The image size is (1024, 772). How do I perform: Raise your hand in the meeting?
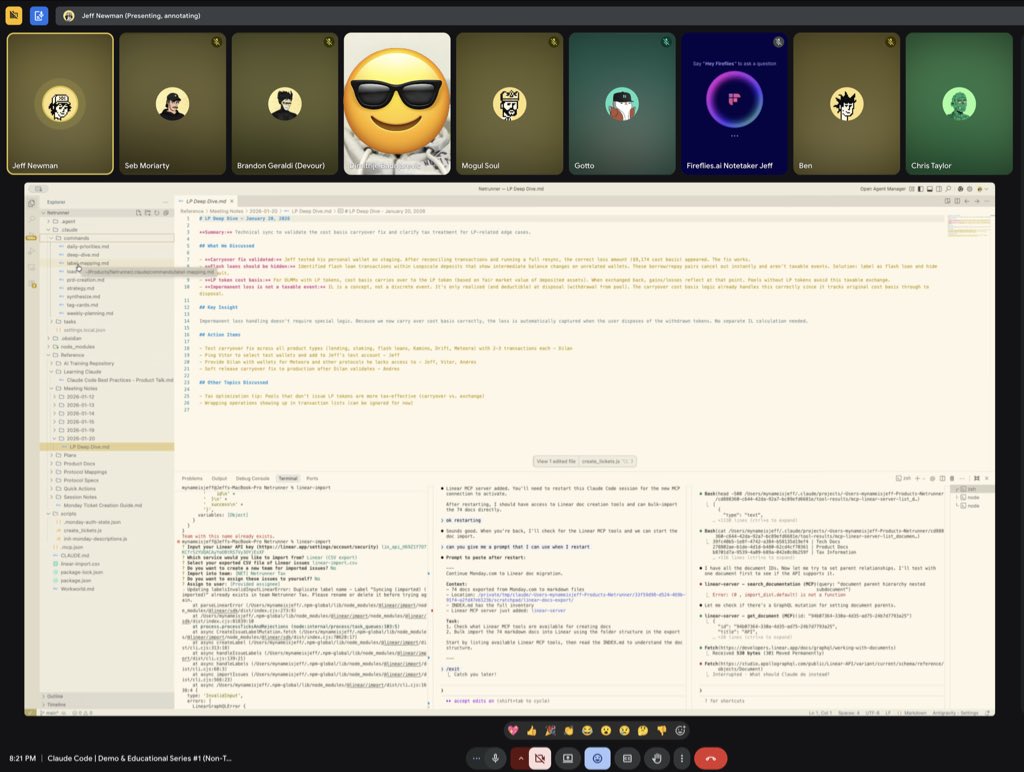(657, 758)
